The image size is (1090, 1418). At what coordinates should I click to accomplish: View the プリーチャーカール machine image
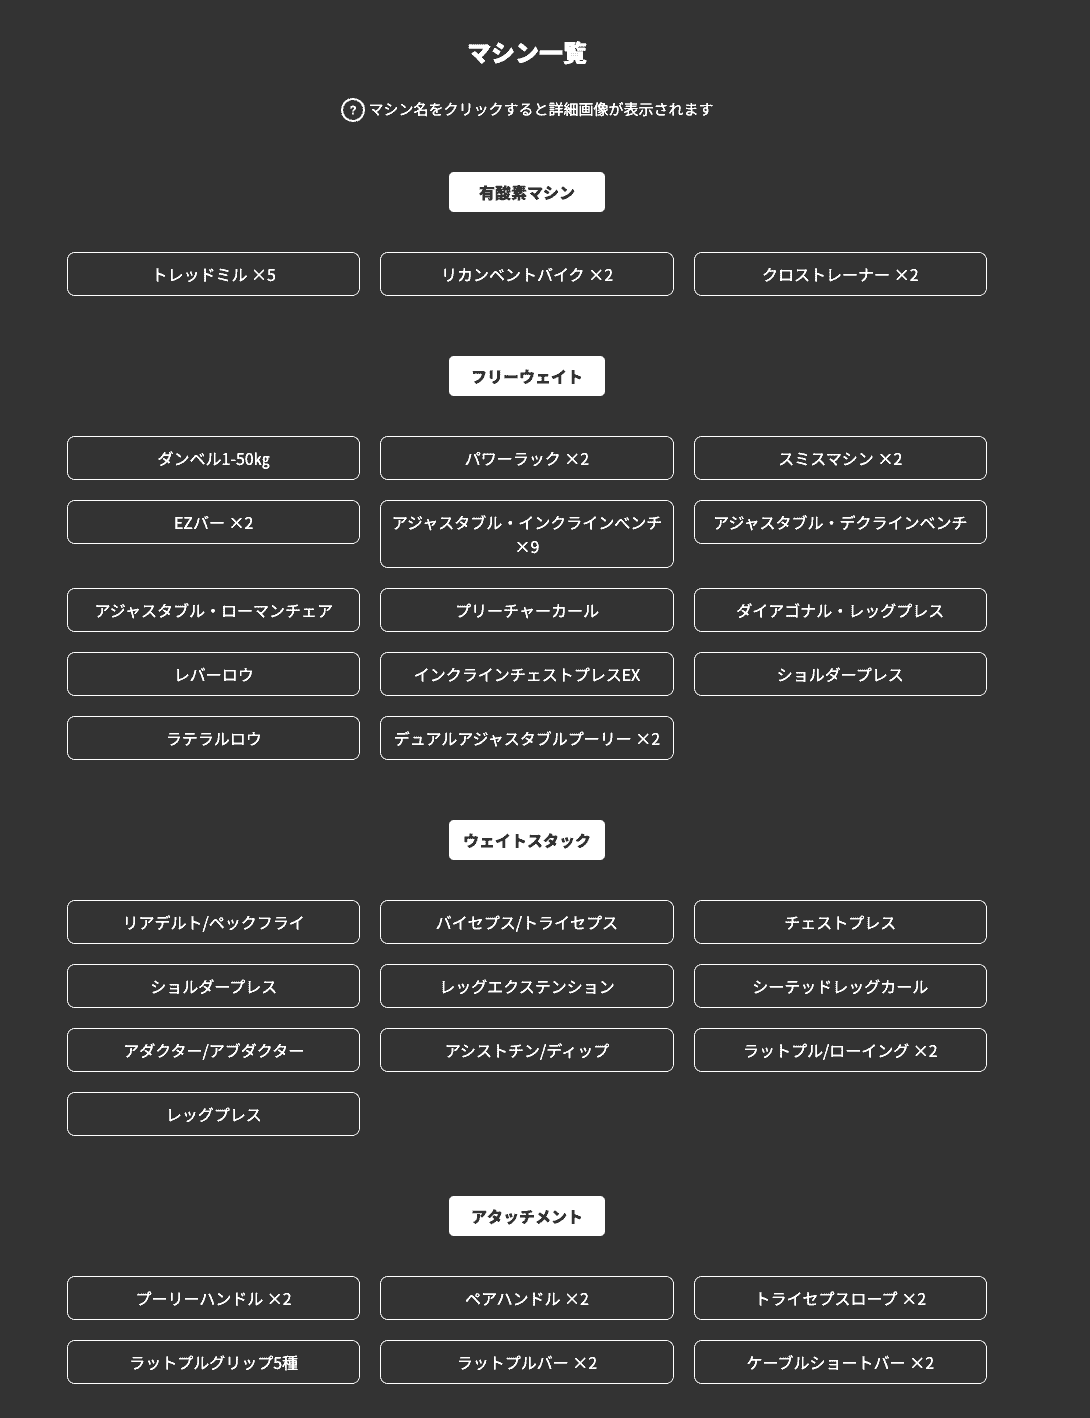click(x=526, y=610)
